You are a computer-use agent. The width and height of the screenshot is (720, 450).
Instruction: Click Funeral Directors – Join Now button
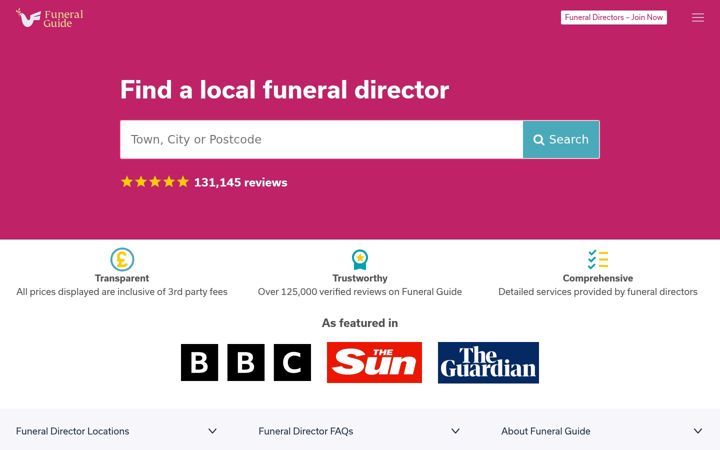[x=613, y=17]
